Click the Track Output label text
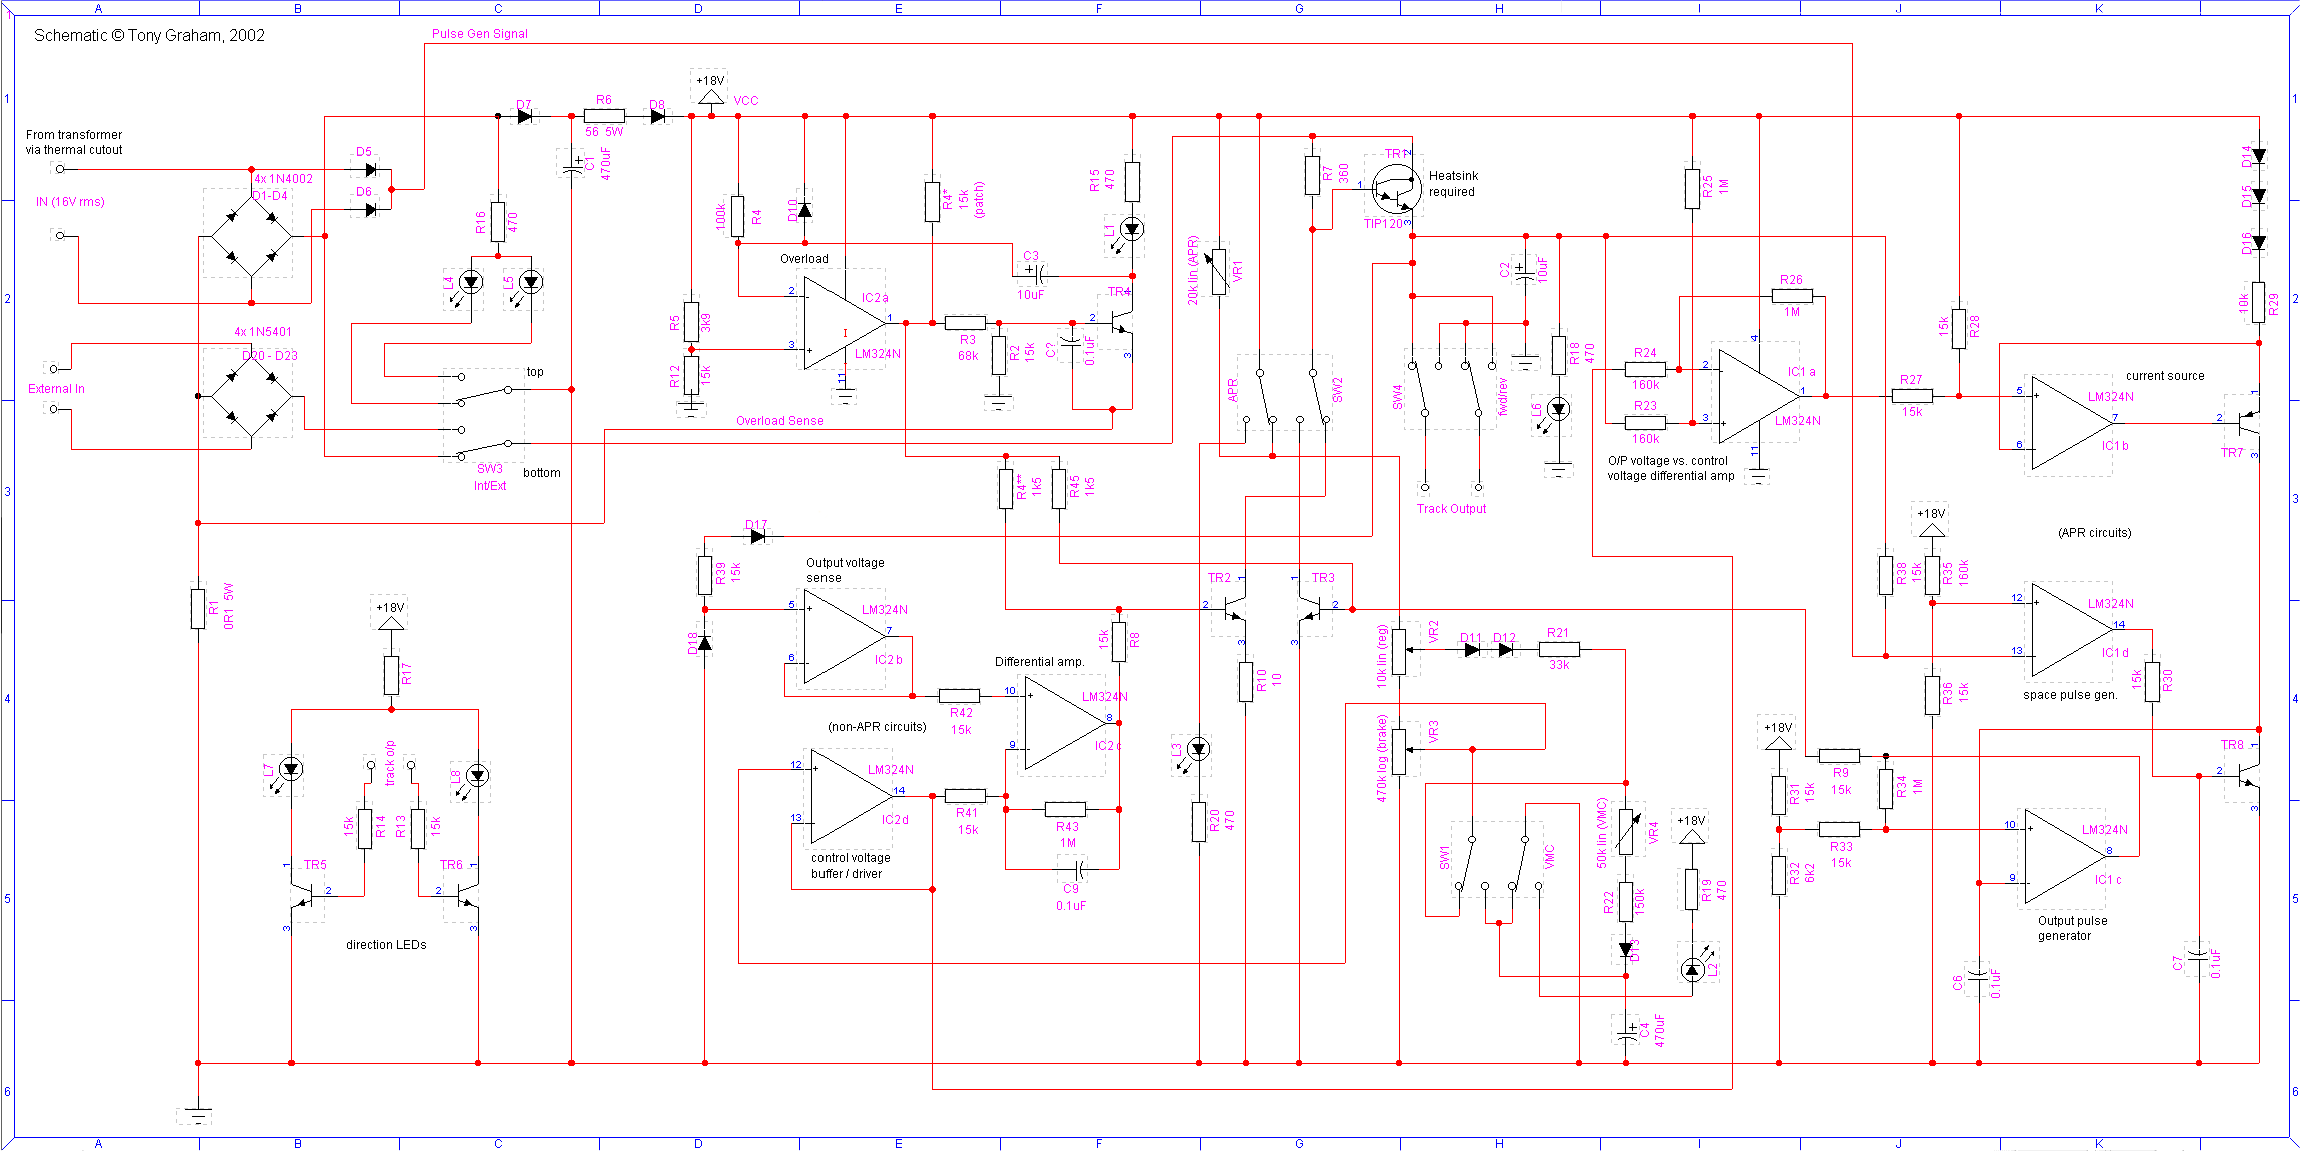2300x1151 pixels. tap(1450, 509)
